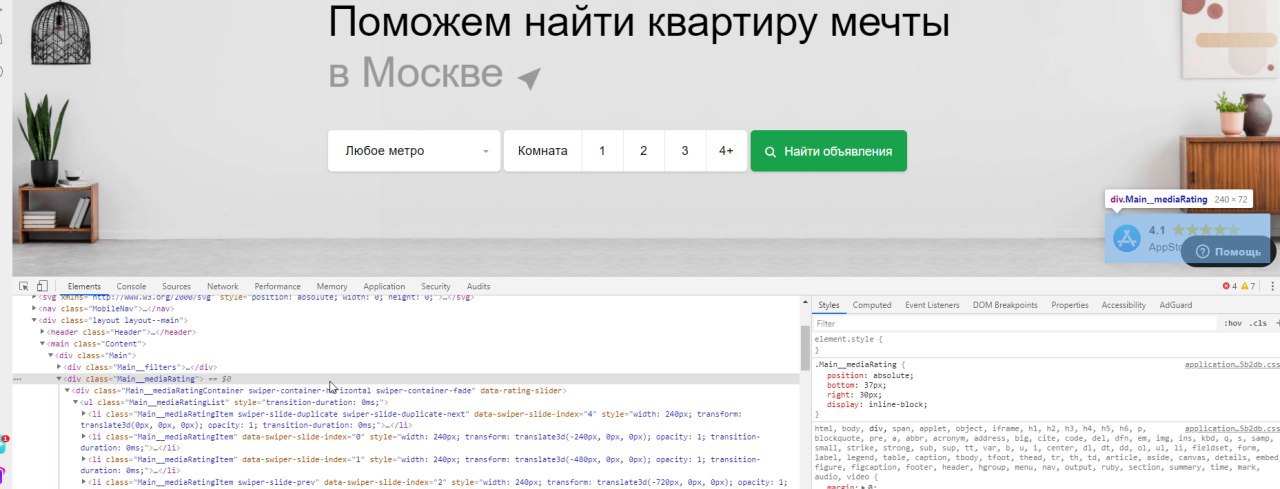Viewport: 1280px width, 489px height.
Task: Switch to the Application tab
Action: 384,286
